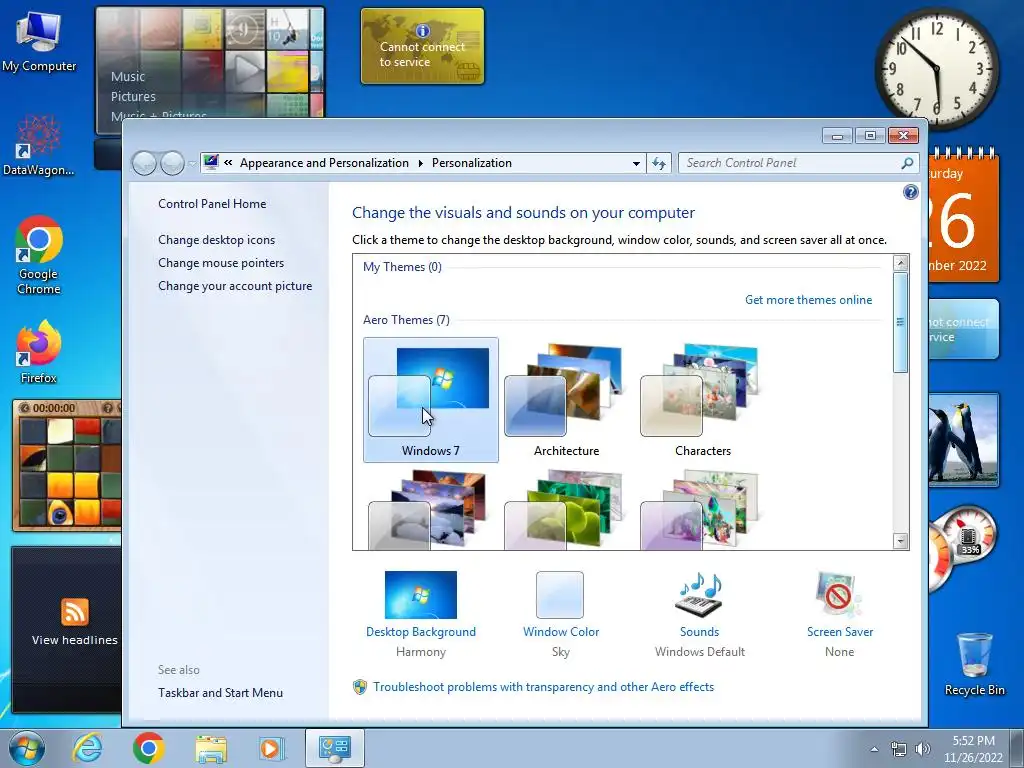Viewport: 1024px width, 768px height.
Task: Open Windows Media Player in taskbar
Action: (270, 748)
